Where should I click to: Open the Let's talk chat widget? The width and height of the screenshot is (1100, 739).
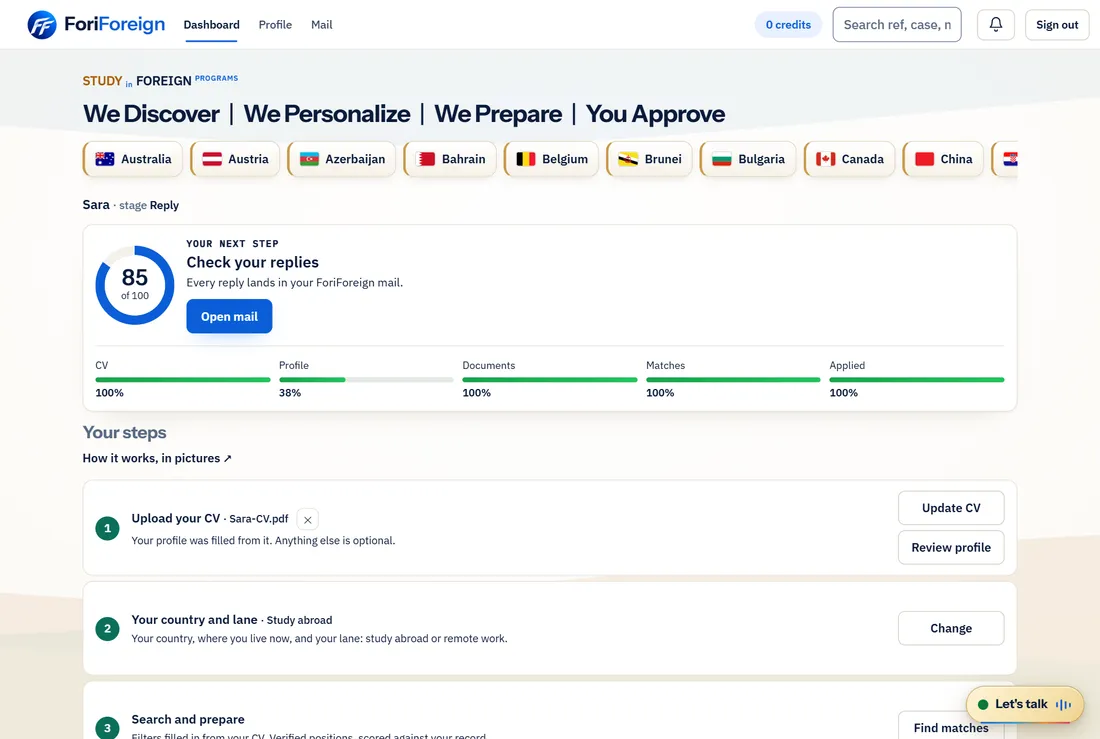pyautogui.click(x=1024, y=705)
